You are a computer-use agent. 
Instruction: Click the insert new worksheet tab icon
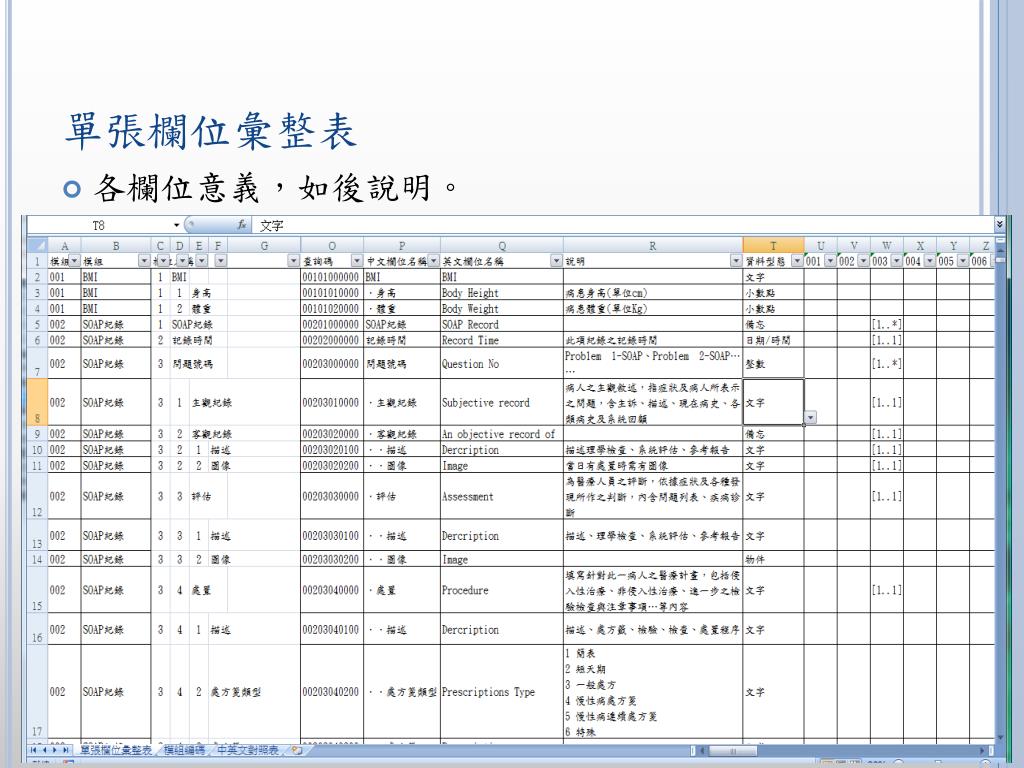[296, 750]
